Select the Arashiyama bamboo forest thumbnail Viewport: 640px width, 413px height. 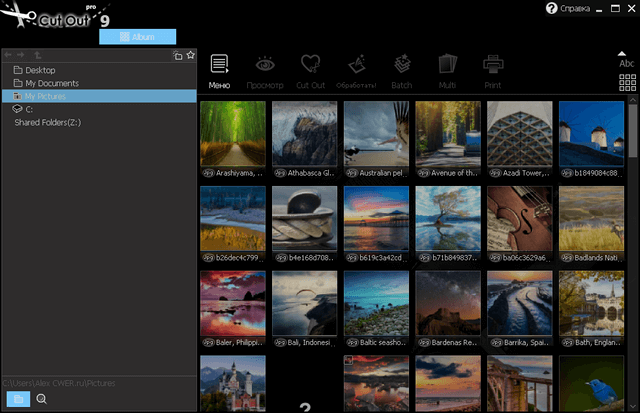point(233,133)
